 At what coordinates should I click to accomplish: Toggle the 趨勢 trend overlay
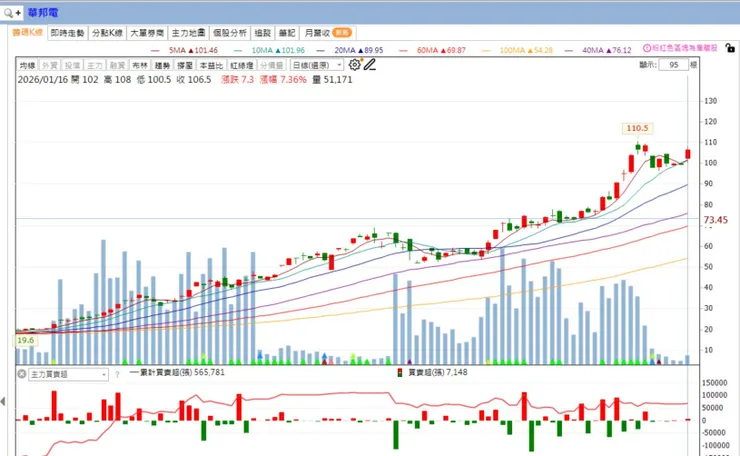[162, 65]
